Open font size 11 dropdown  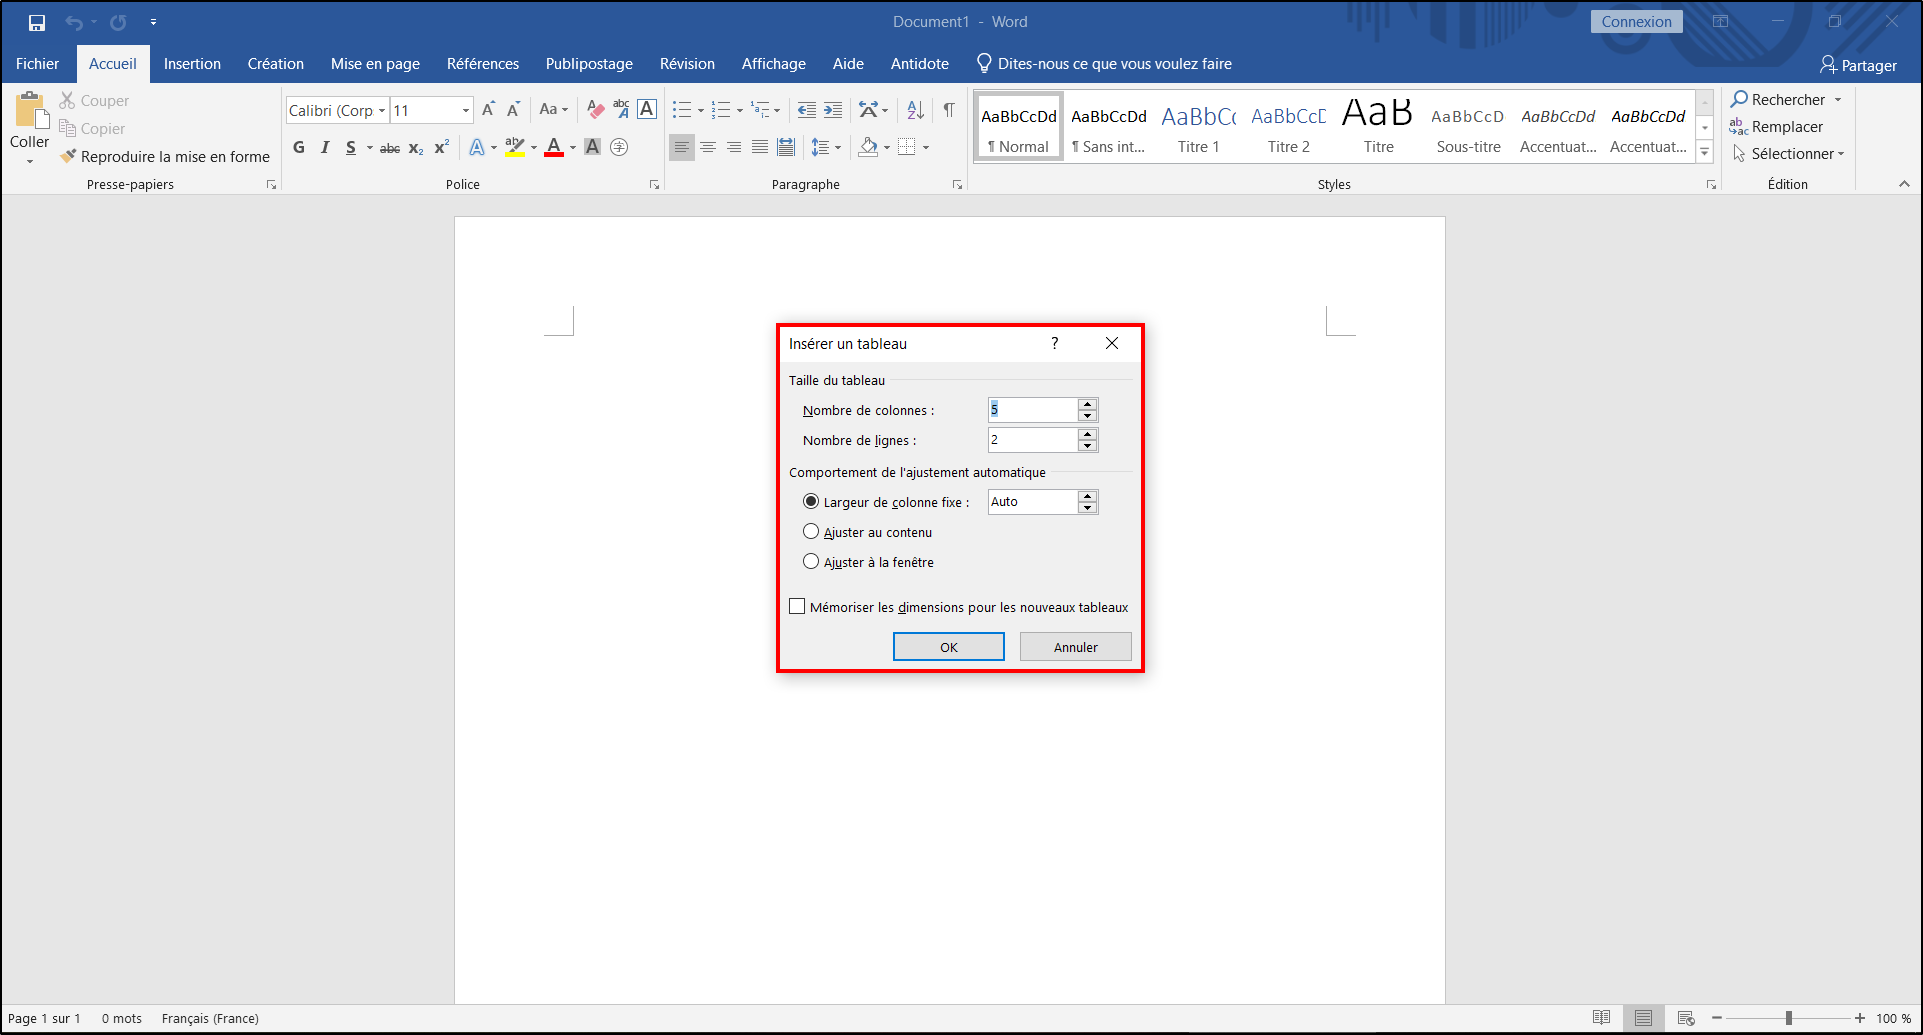tap(465, 110)
